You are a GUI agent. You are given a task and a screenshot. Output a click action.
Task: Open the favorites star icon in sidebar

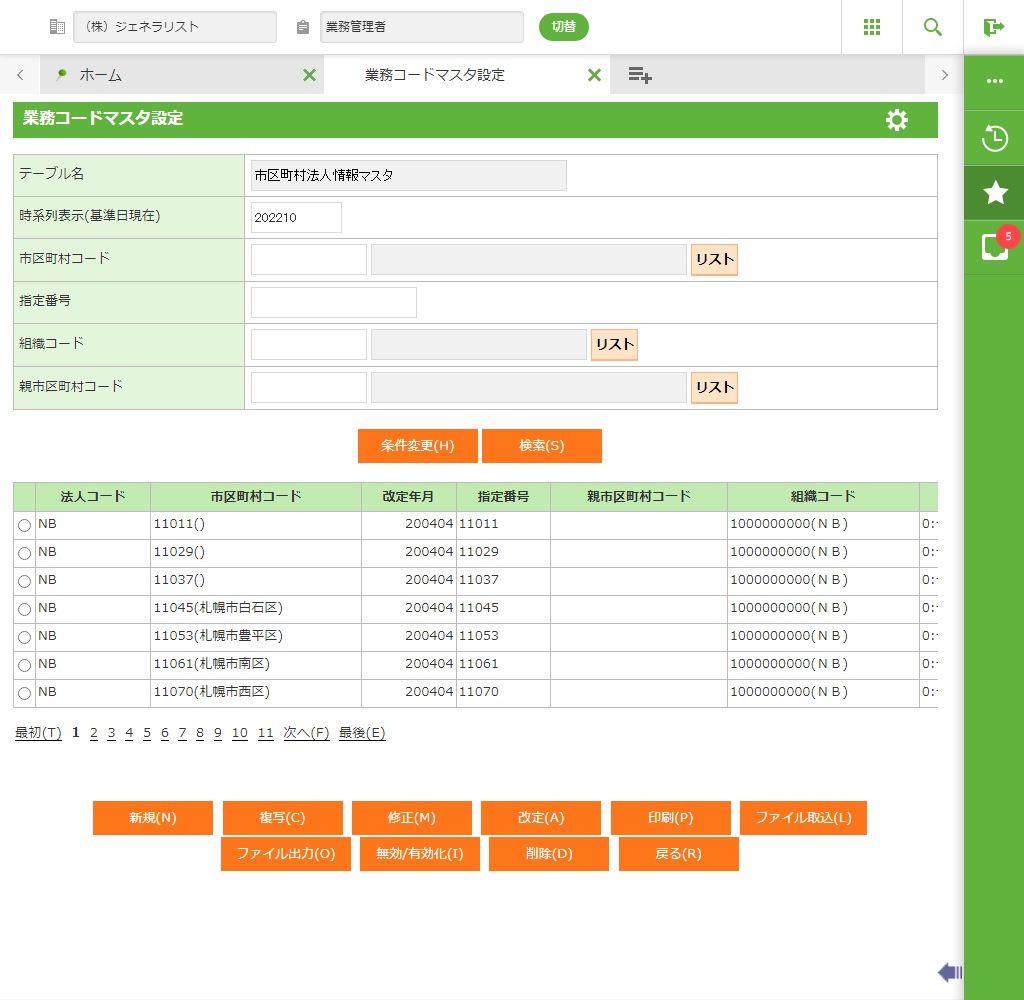pos(994,193)
